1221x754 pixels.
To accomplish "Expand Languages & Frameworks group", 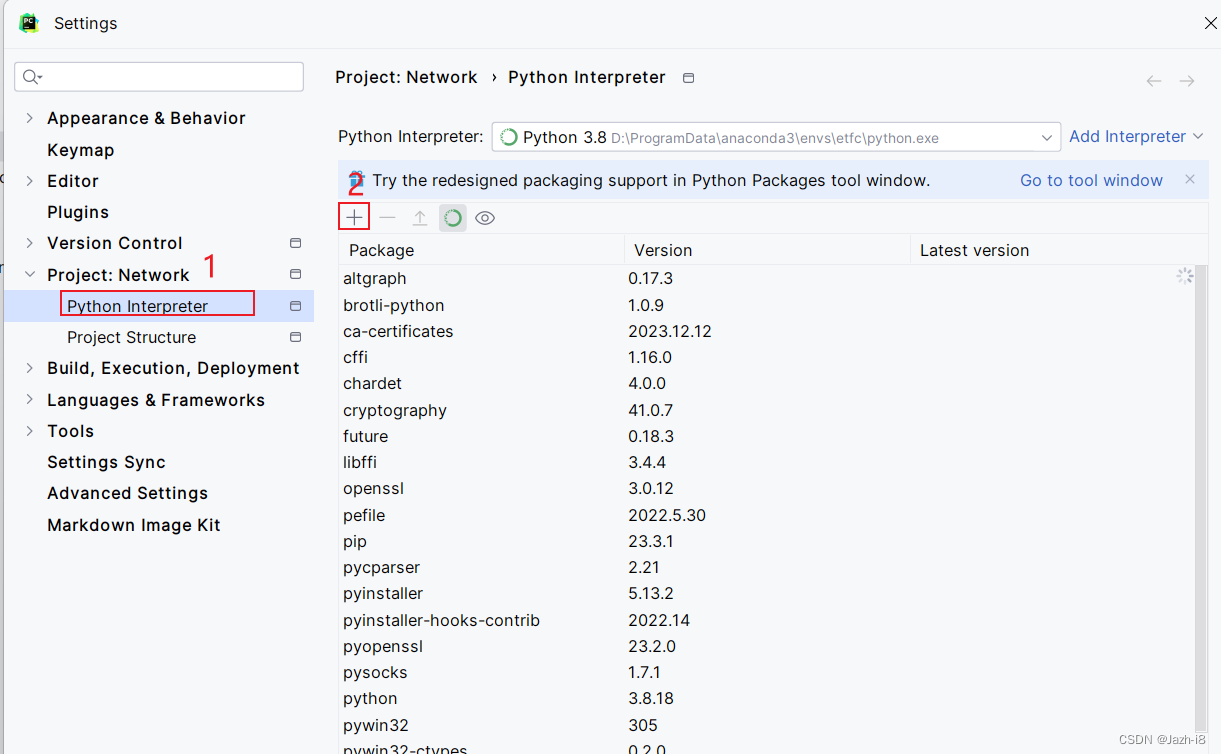I will (x=29, y=400).
